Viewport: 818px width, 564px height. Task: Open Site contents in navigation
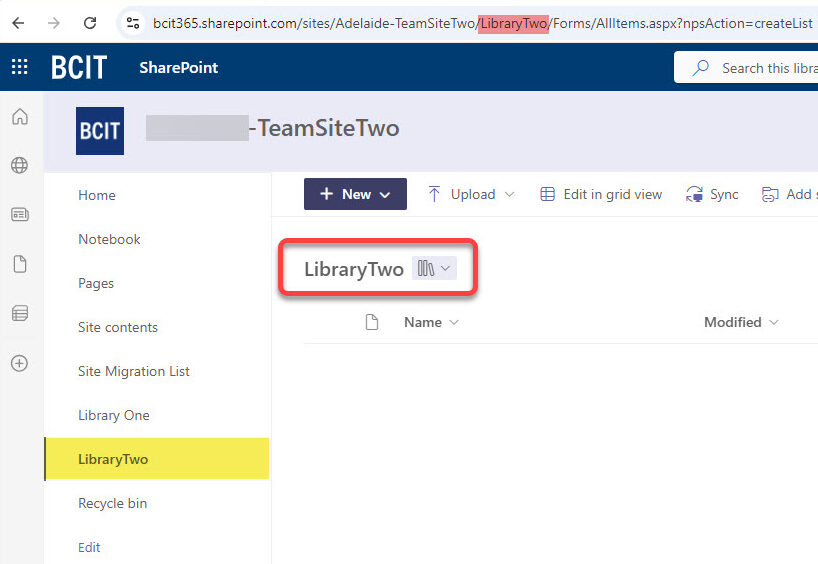[118, 327]
